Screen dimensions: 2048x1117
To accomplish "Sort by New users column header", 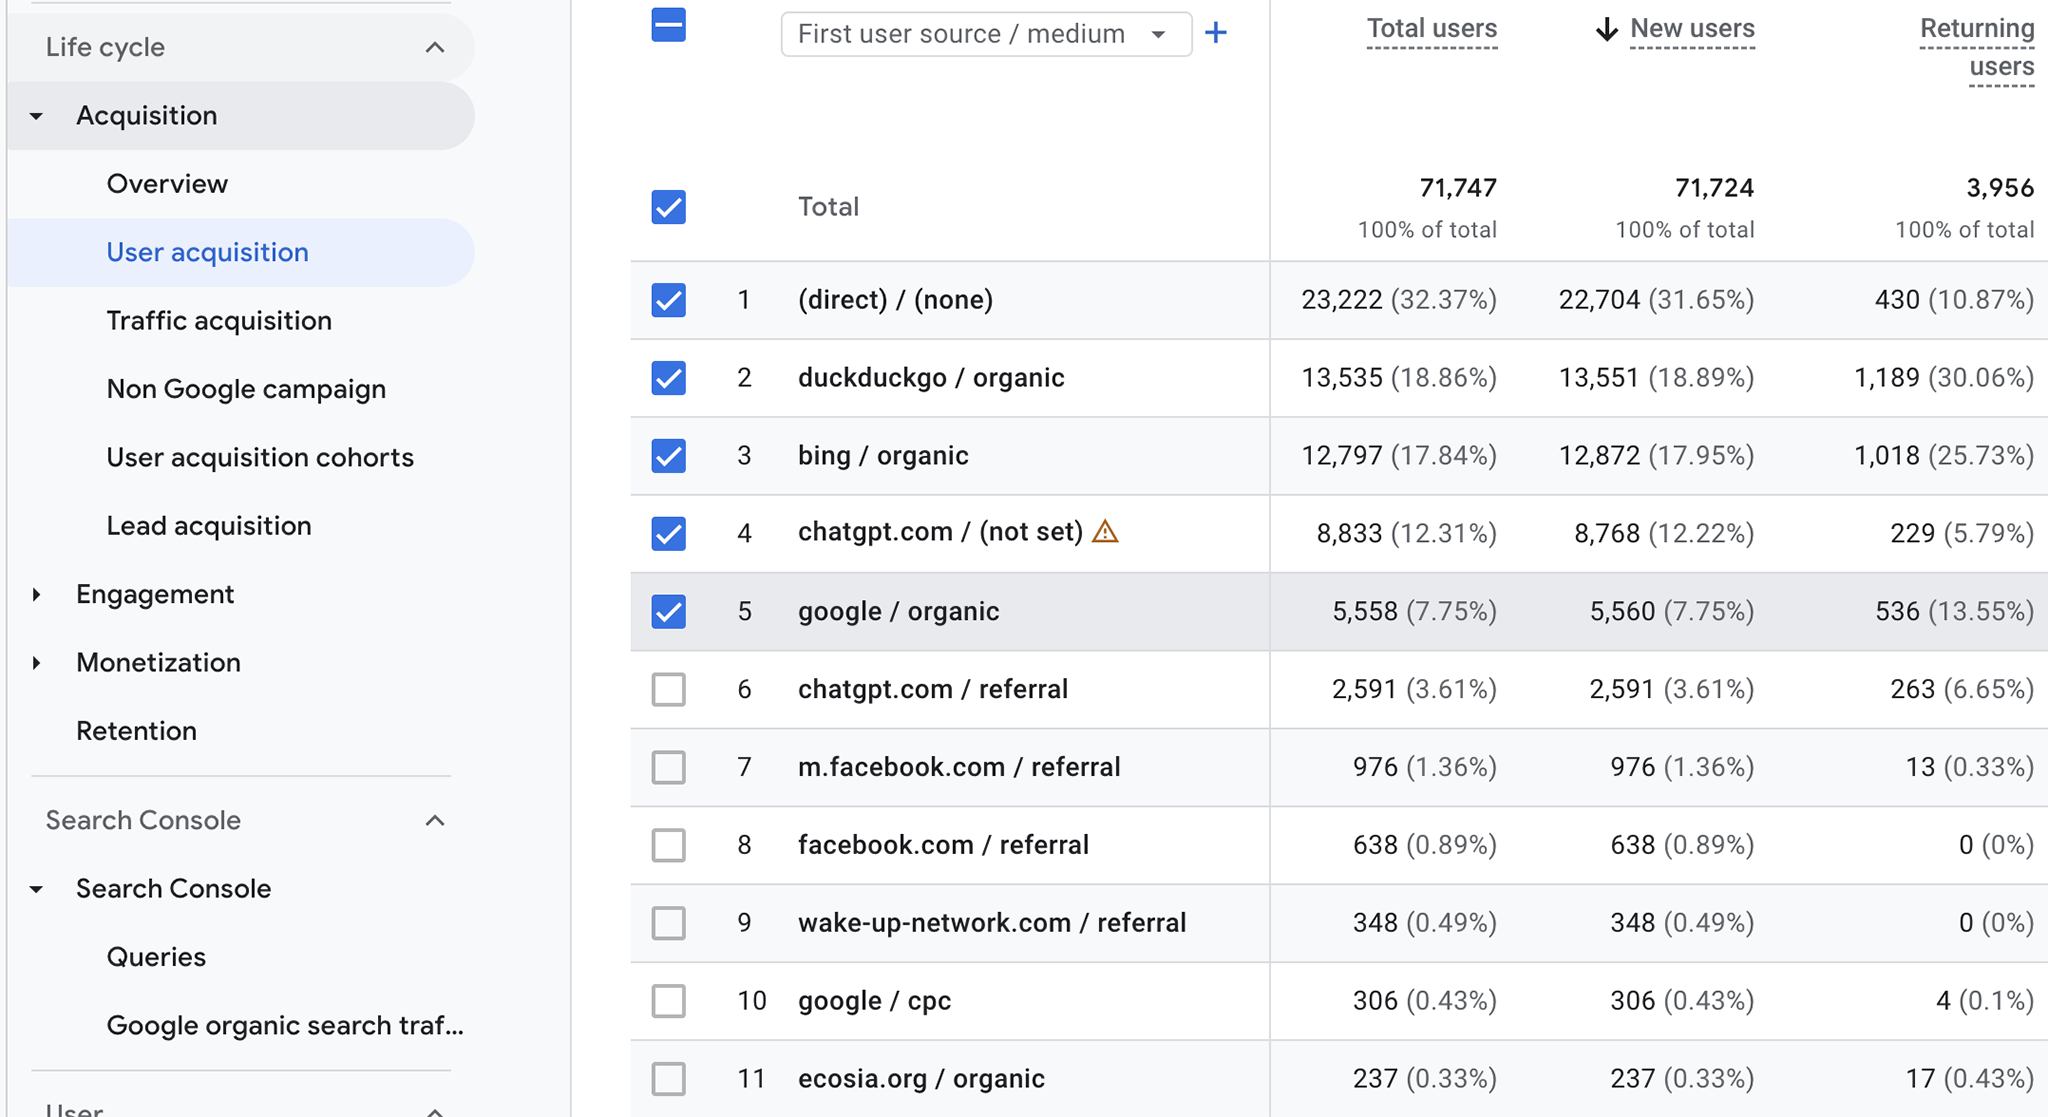I will pos(1692,29).
